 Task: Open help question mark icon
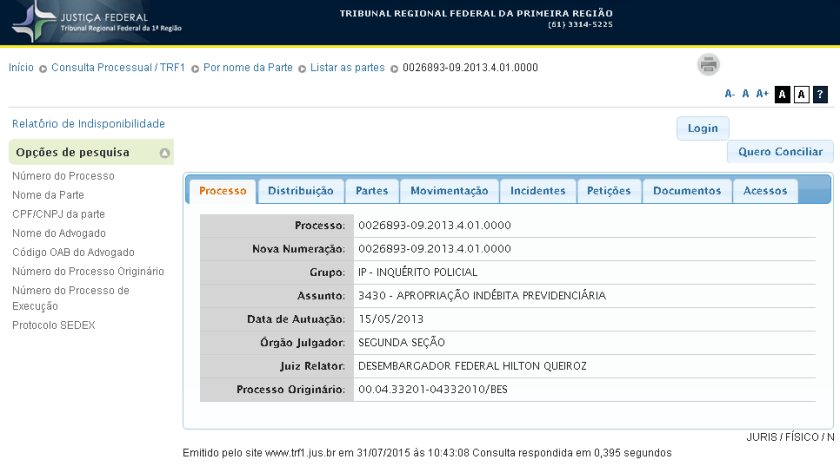820,95
